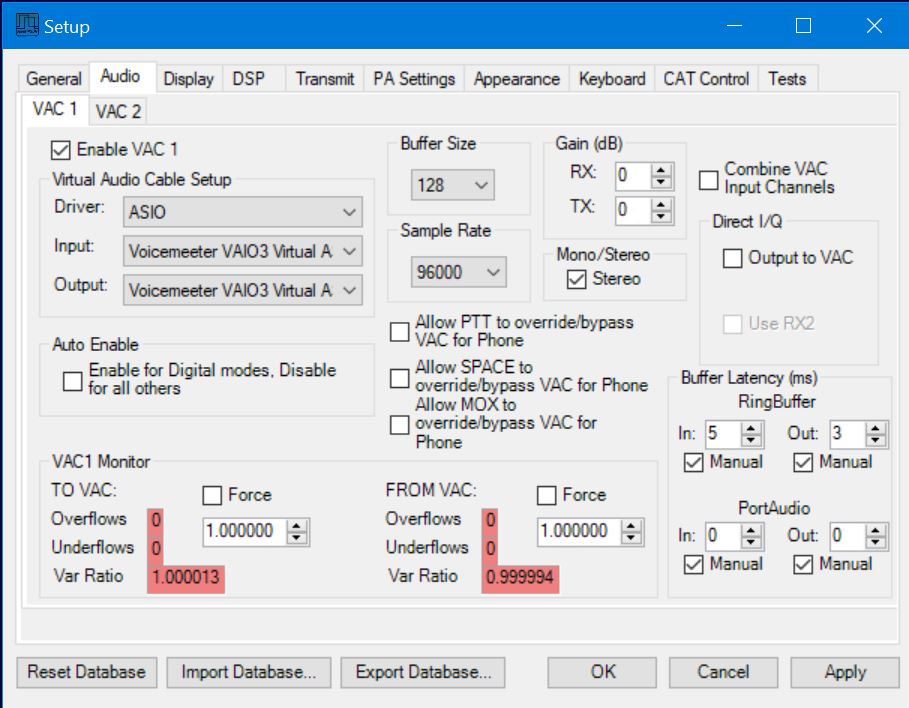Click the Export Database button
The height and width of the screenshot is (708, 909).
(423, 672)
